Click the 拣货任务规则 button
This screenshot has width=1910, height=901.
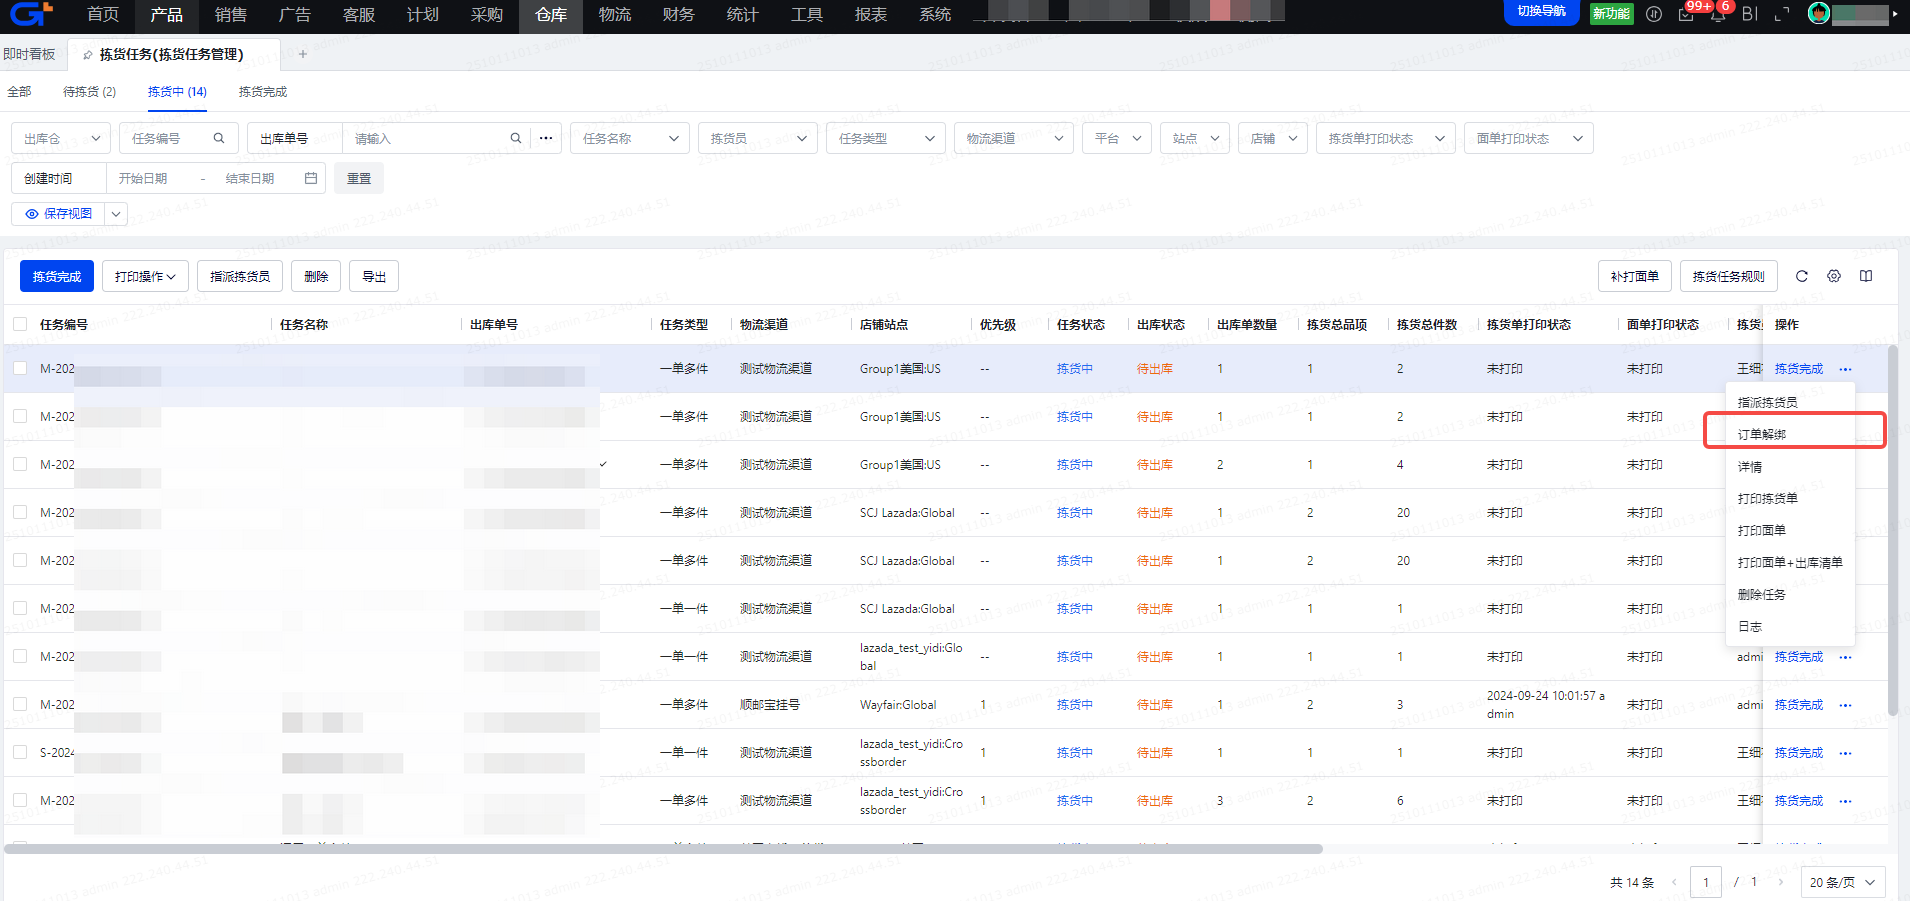(1727, 276)
